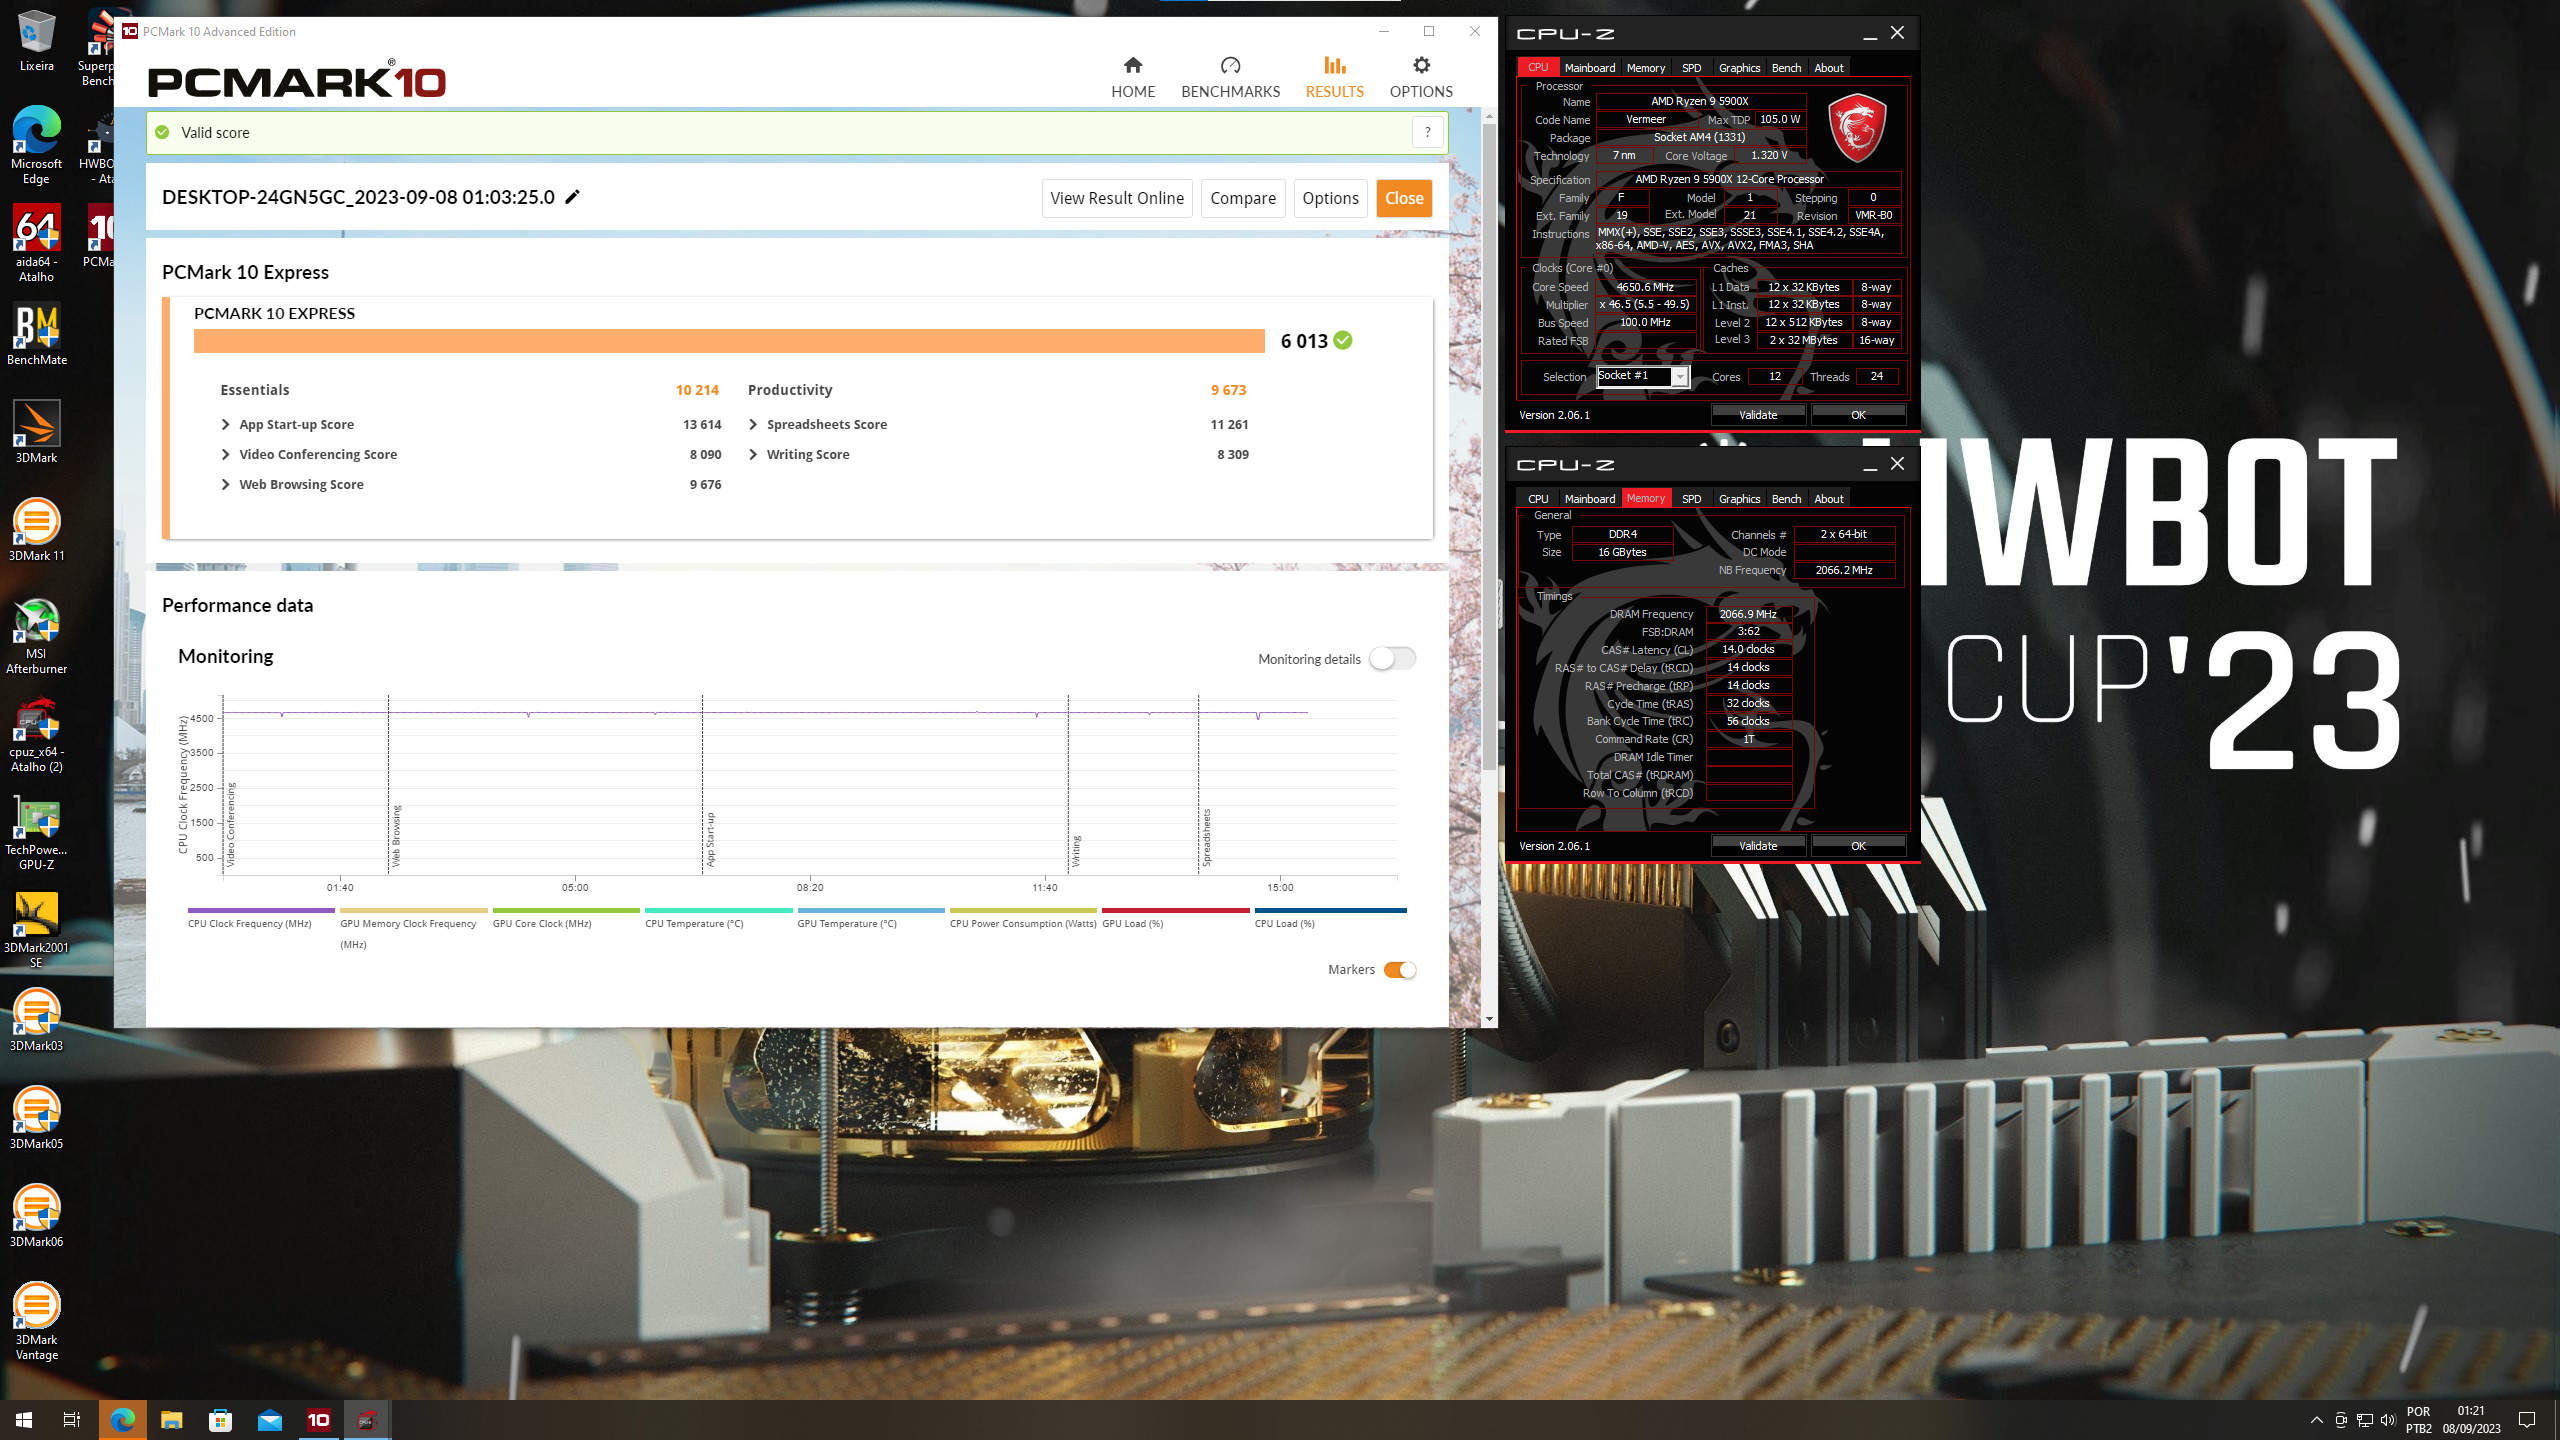
Task: Click PCMark vertical scrollbar thumb
Action: [x=1489, y=445]
